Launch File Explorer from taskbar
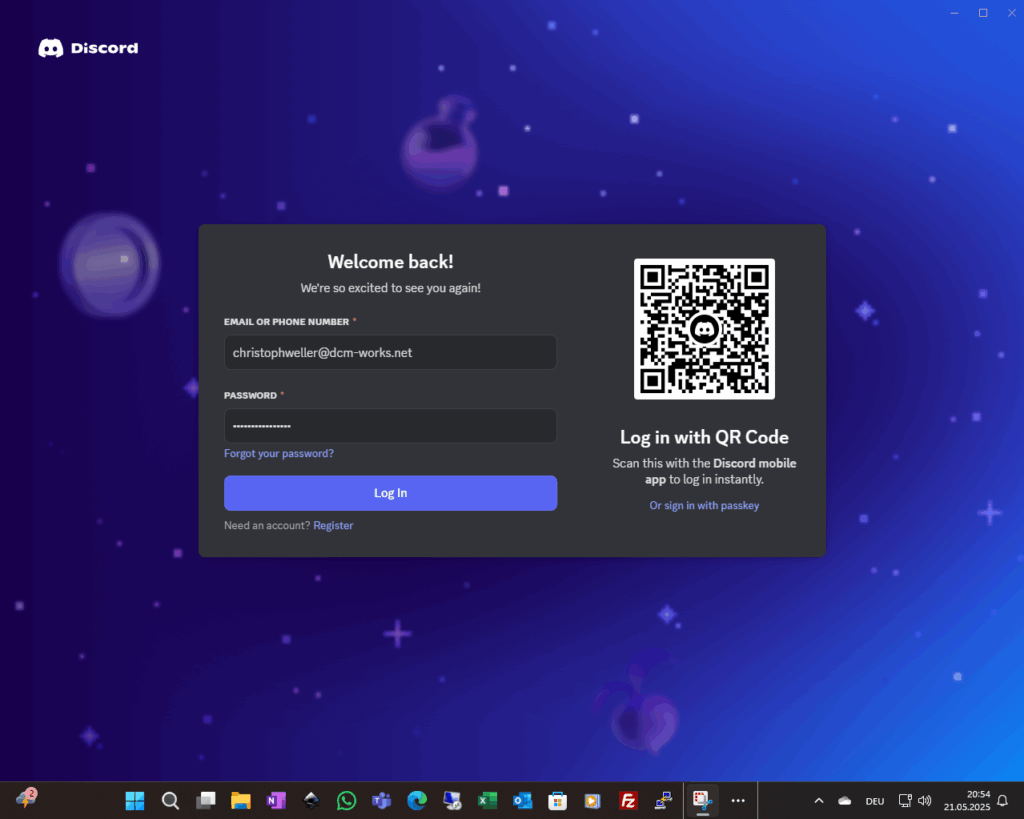This screenshot has height=819, width=1024. click(241, 801)
